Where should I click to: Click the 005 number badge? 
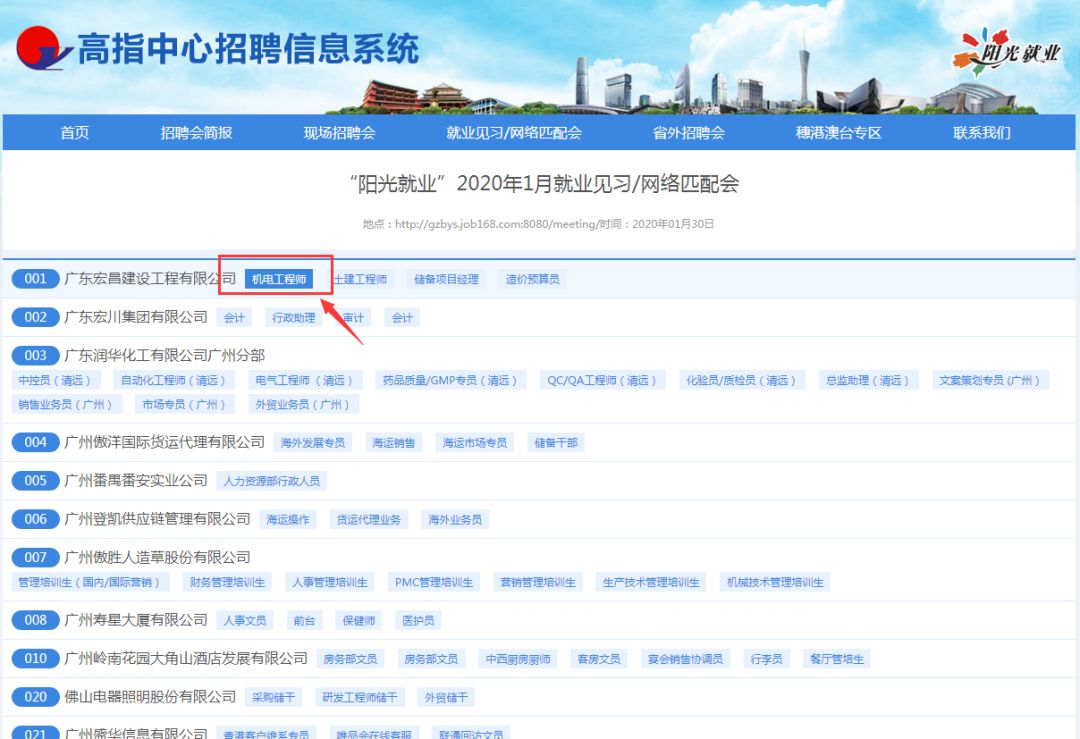pyautogui.click(x=35, y=481)
